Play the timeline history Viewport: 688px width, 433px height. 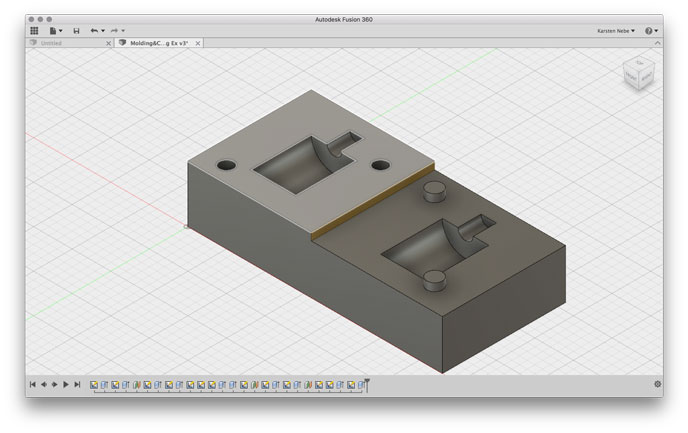66,384
